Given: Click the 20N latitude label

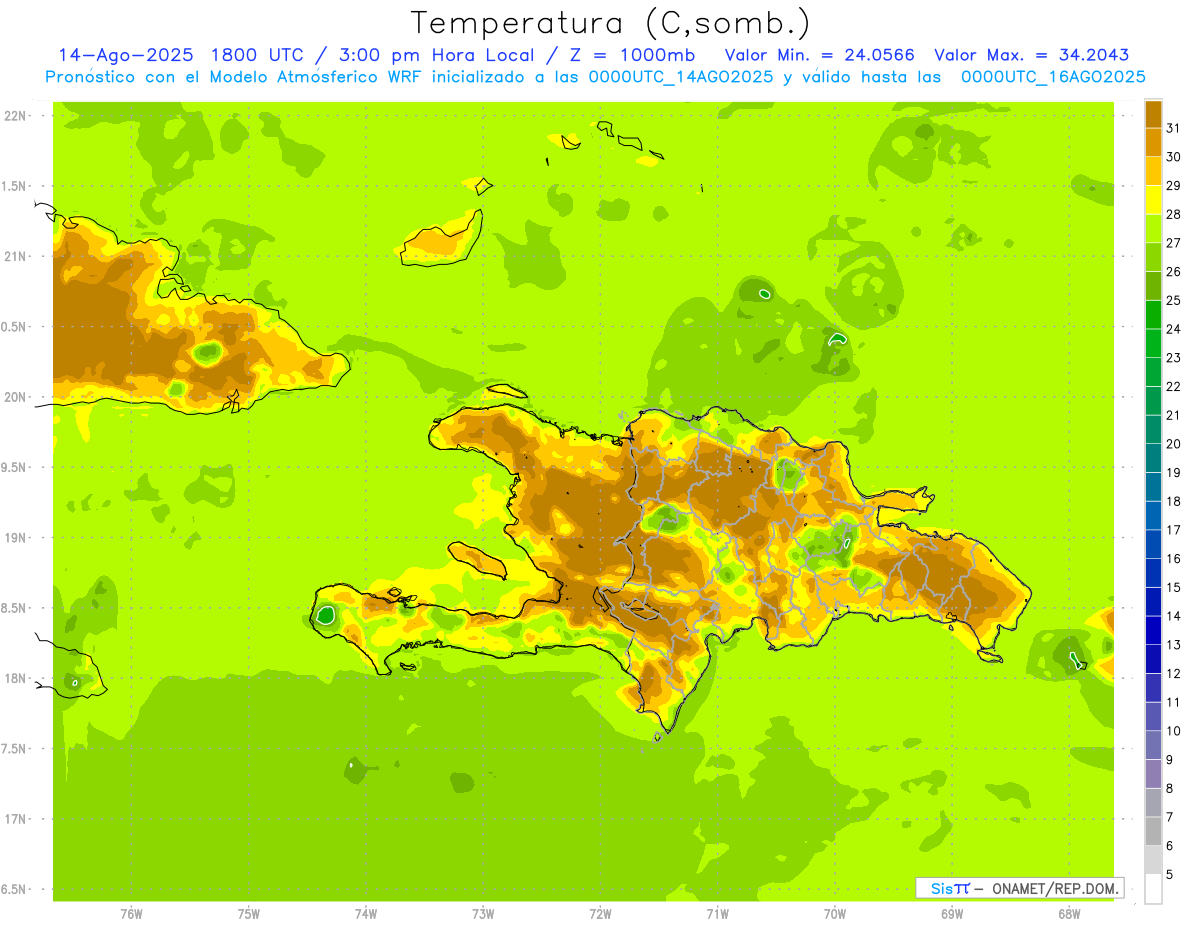Looking at the screenshot, I should 14,398.
